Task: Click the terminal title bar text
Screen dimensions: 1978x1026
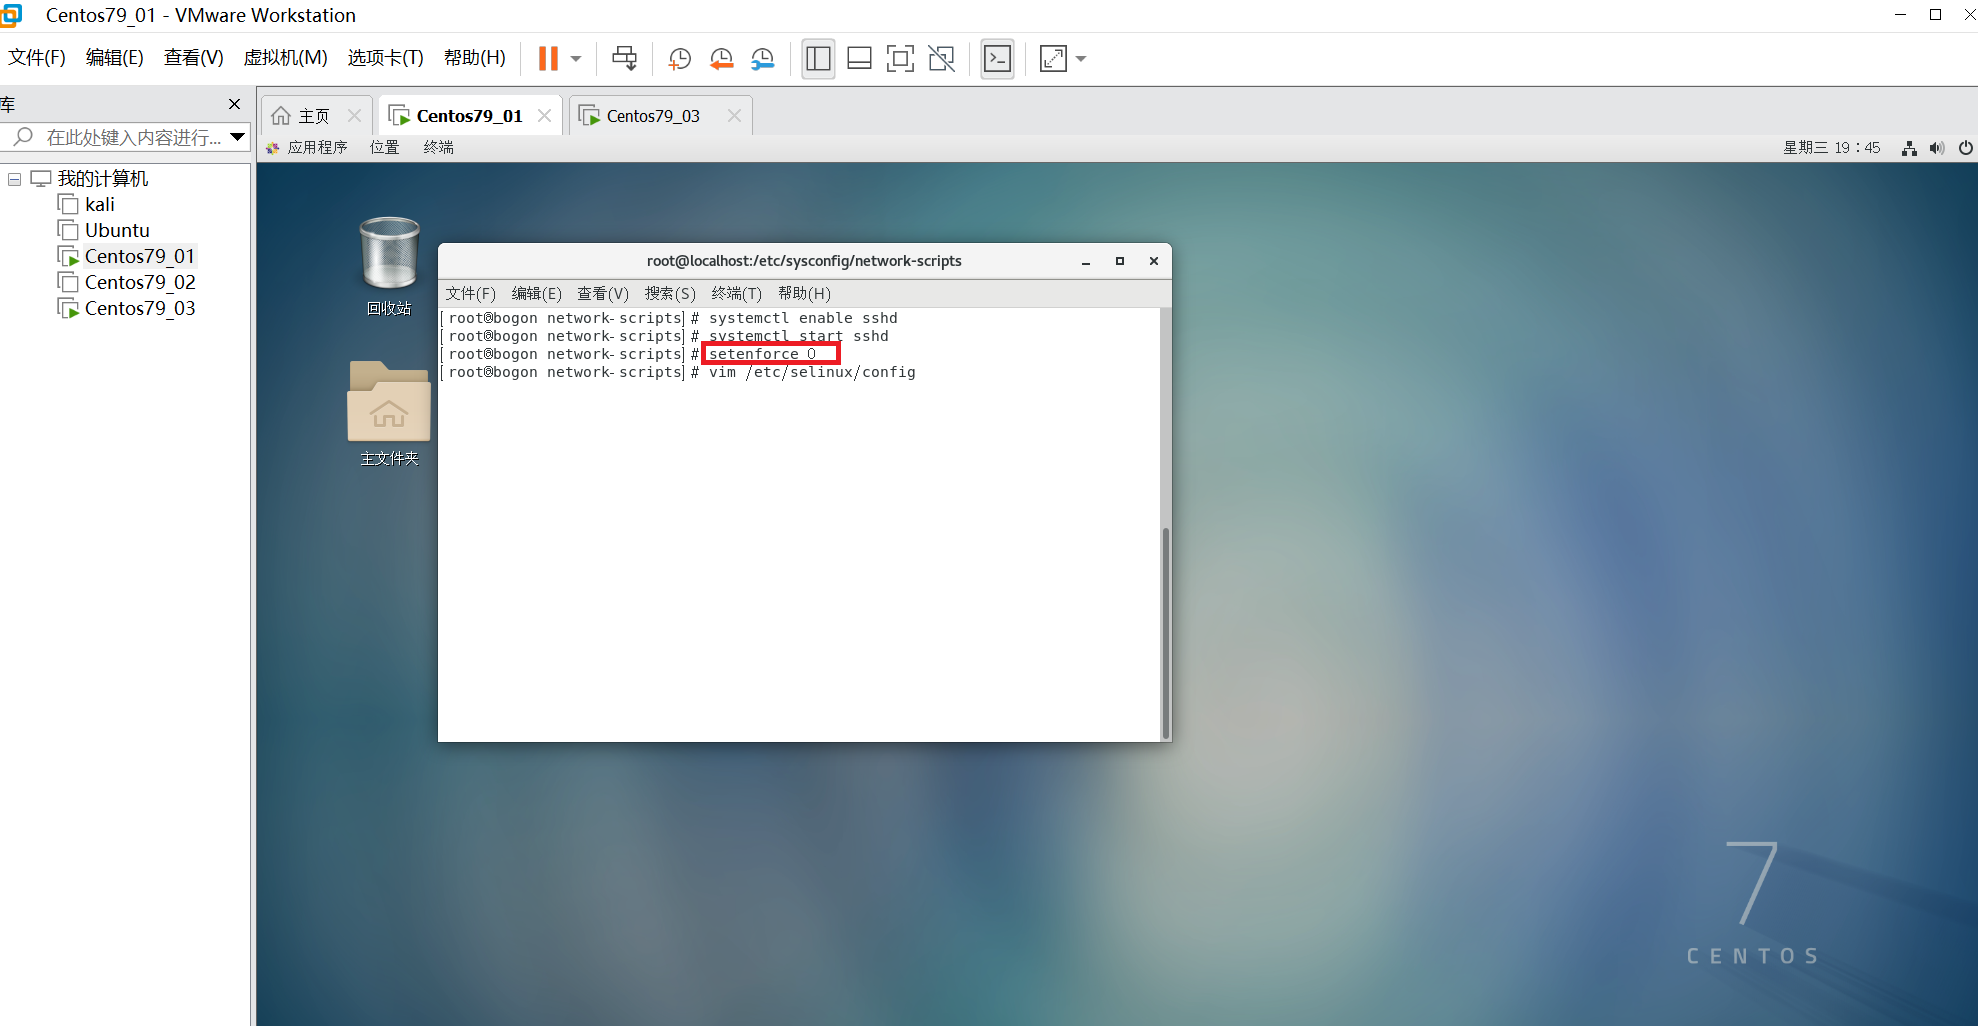Action: pyautogui.click(x=804, y=261)
